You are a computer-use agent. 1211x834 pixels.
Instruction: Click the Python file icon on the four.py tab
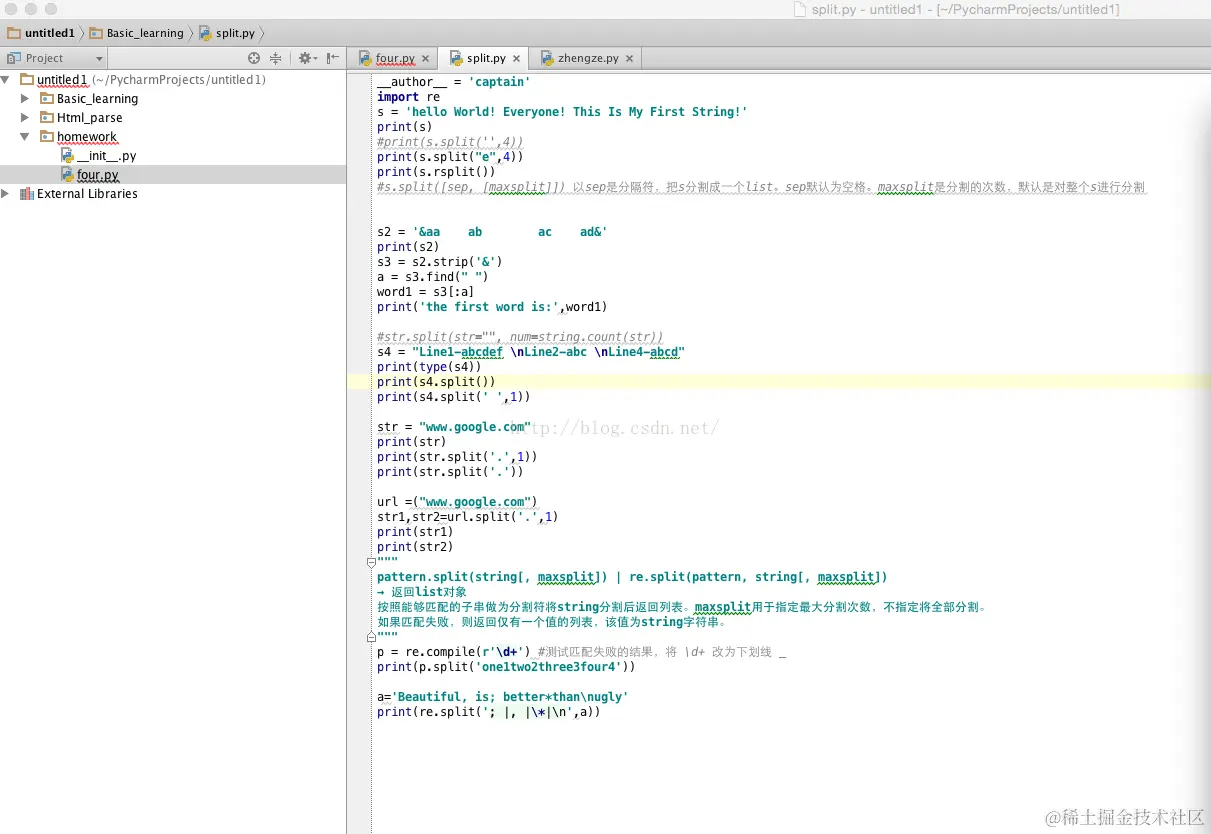point(365,58)
